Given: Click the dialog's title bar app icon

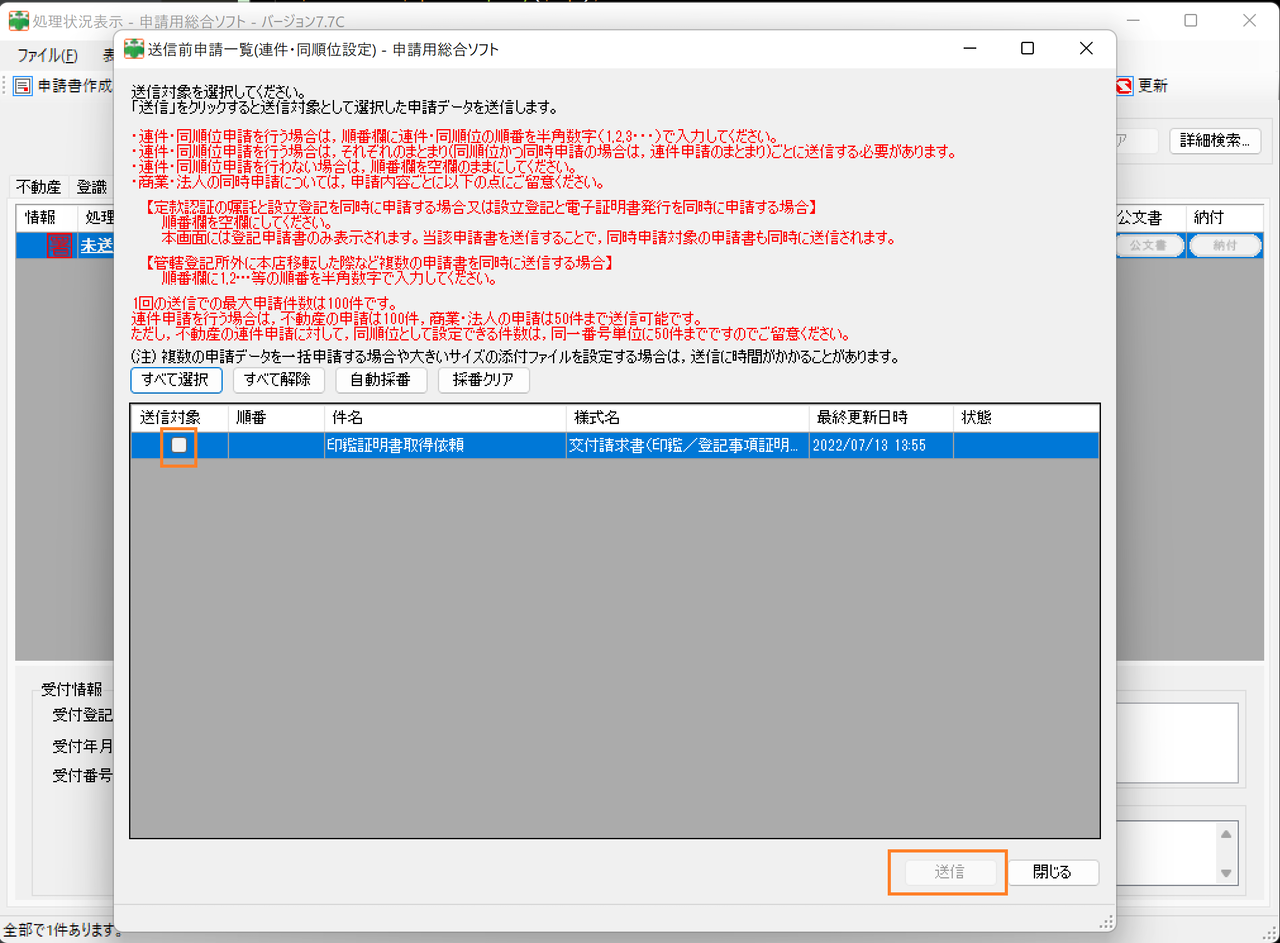Looking at the screenshot, I should 134,49.
